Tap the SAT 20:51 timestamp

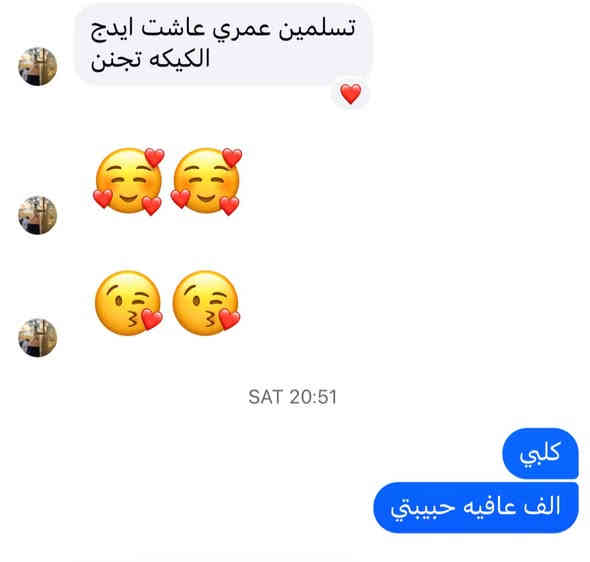pyautogui.click(x=292, y=397)
